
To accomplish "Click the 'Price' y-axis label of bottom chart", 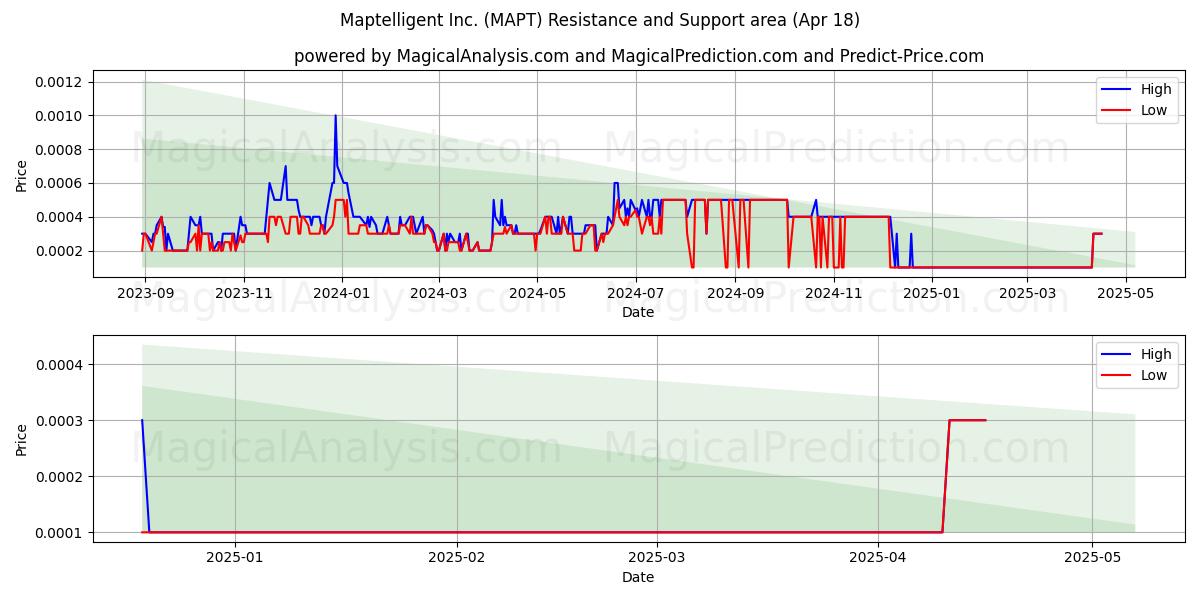I will 22,440.
